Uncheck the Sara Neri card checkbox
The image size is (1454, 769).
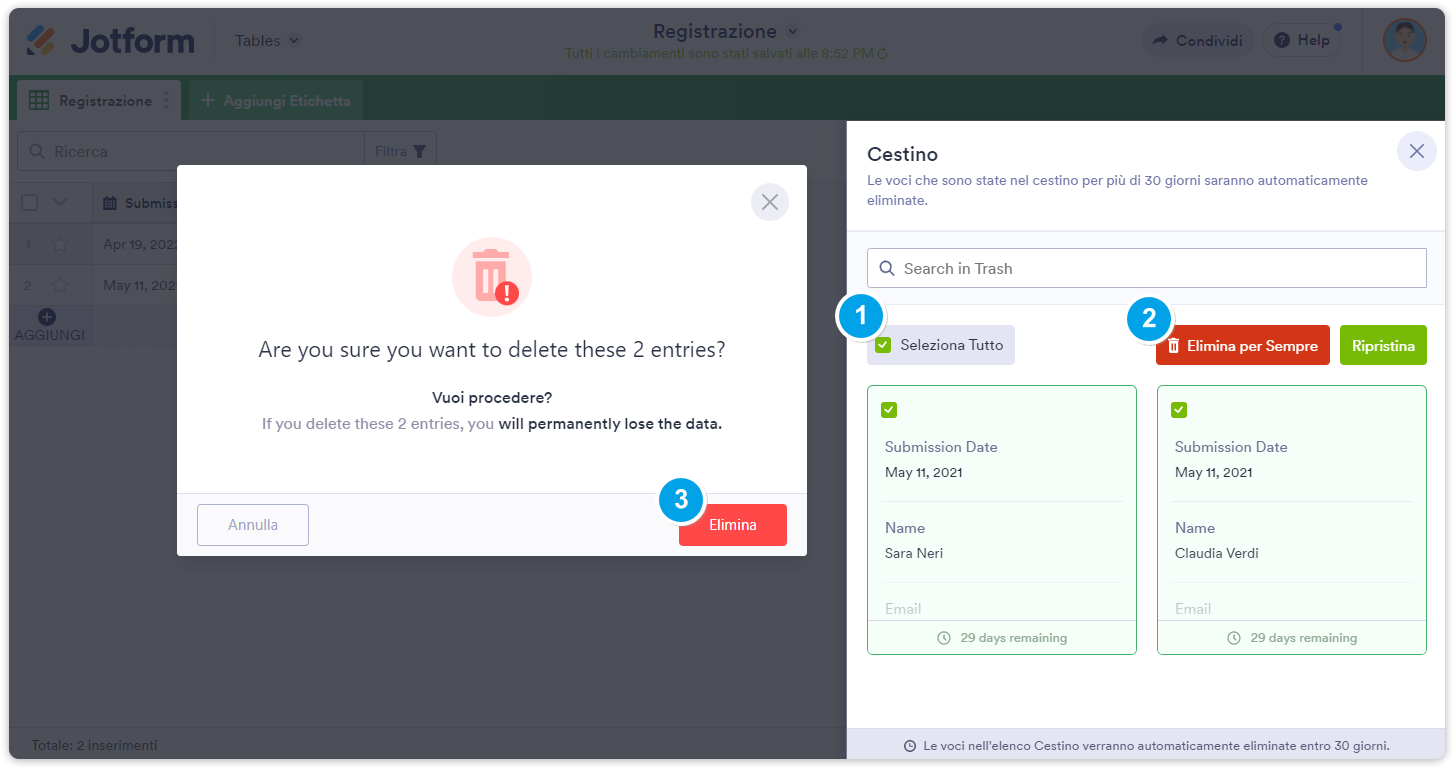[889, 409]
